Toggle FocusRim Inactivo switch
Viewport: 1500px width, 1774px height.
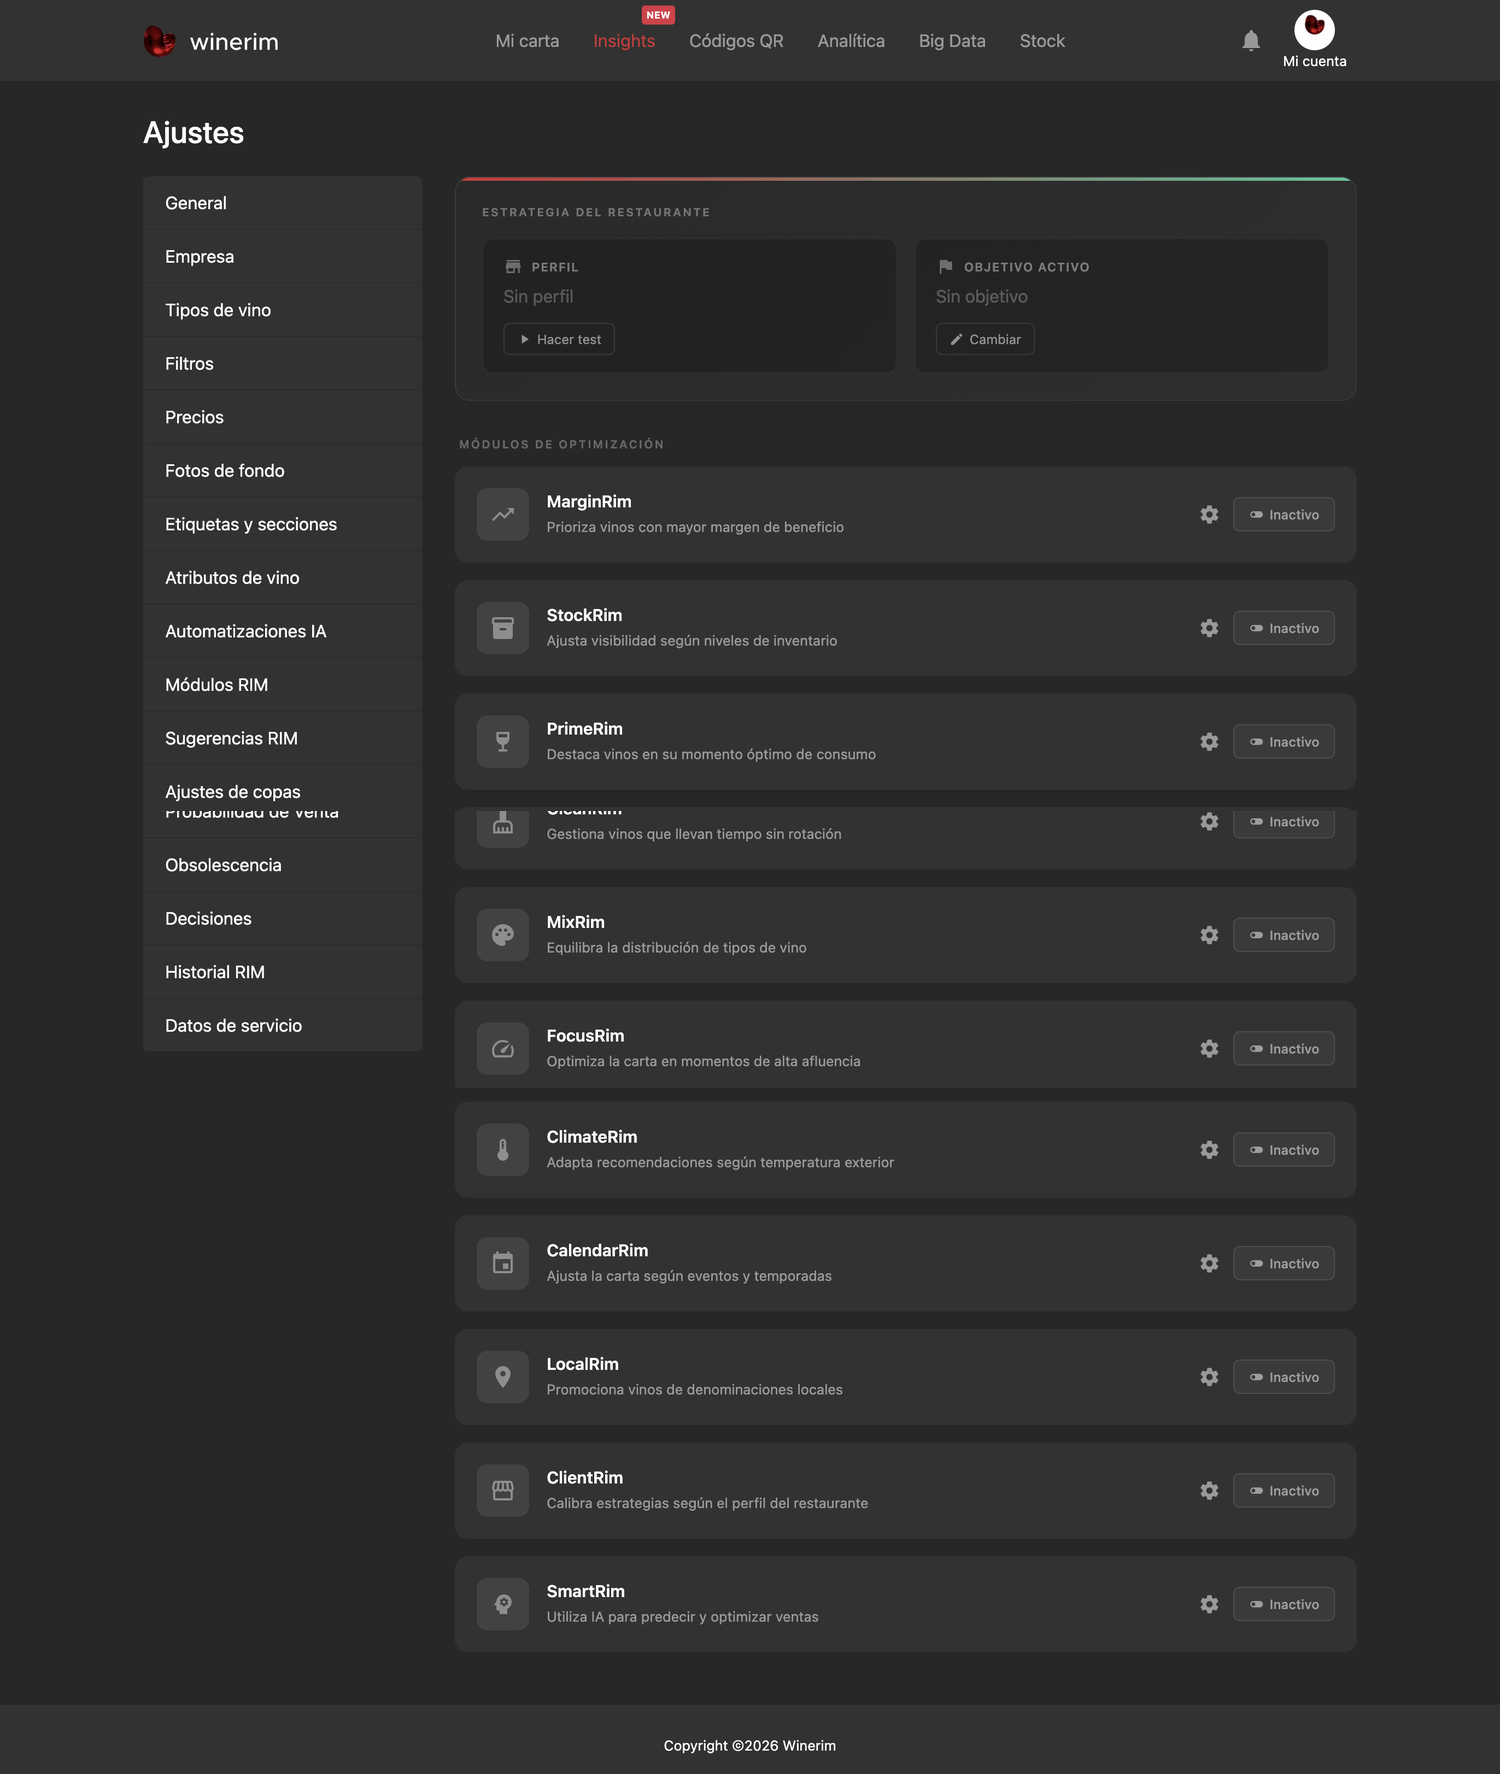[x=1283, y=1049]
